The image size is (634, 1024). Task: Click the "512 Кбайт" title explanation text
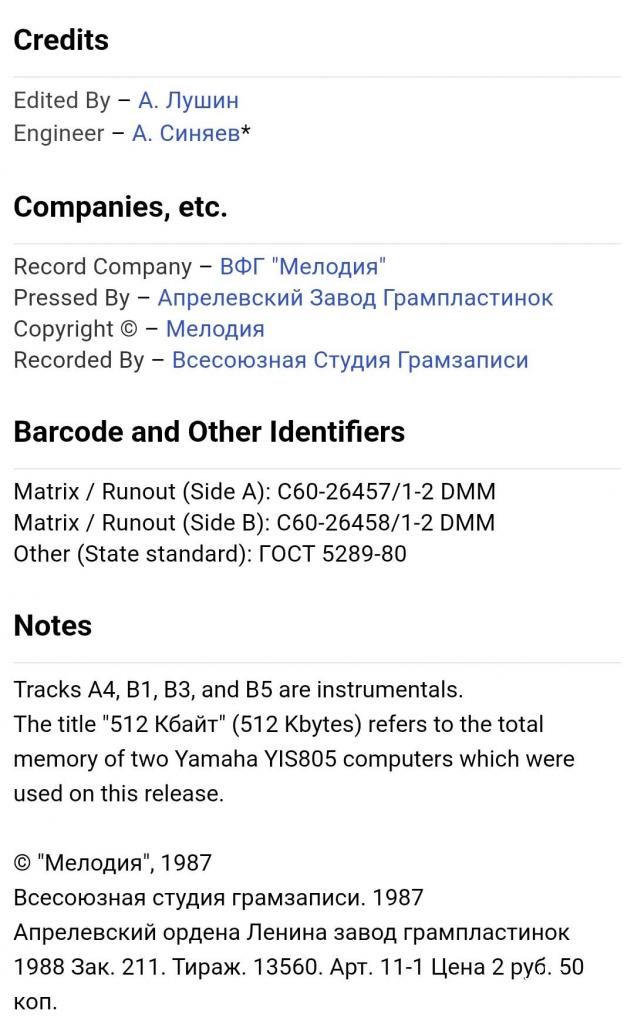coord(294,759)
